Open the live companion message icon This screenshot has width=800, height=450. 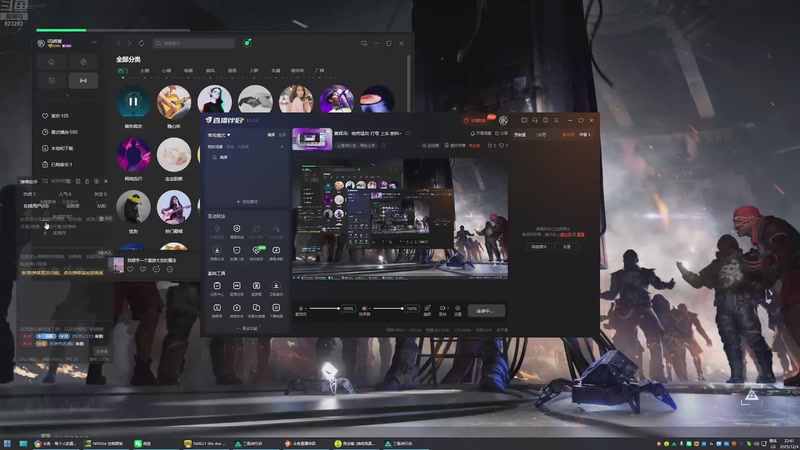[524, 120]
